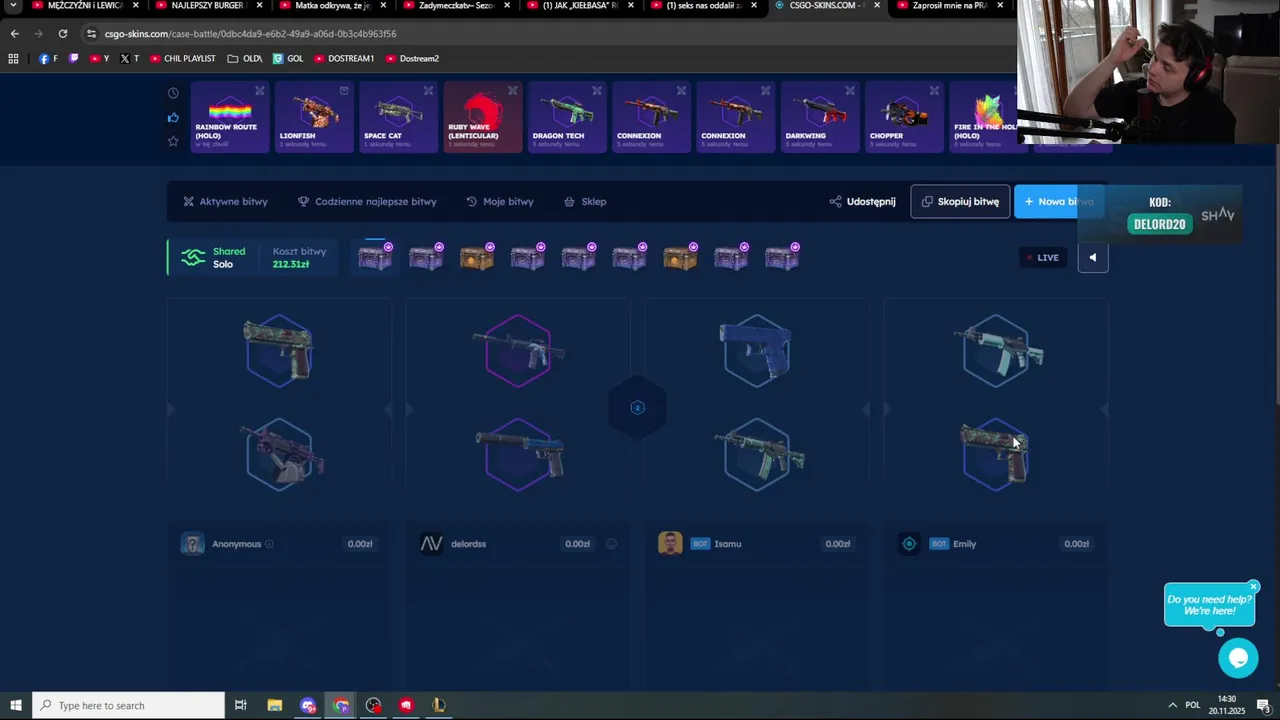Reload the page
The width and height of the screenshot is (1280, 720).
[x=62, y=33]
